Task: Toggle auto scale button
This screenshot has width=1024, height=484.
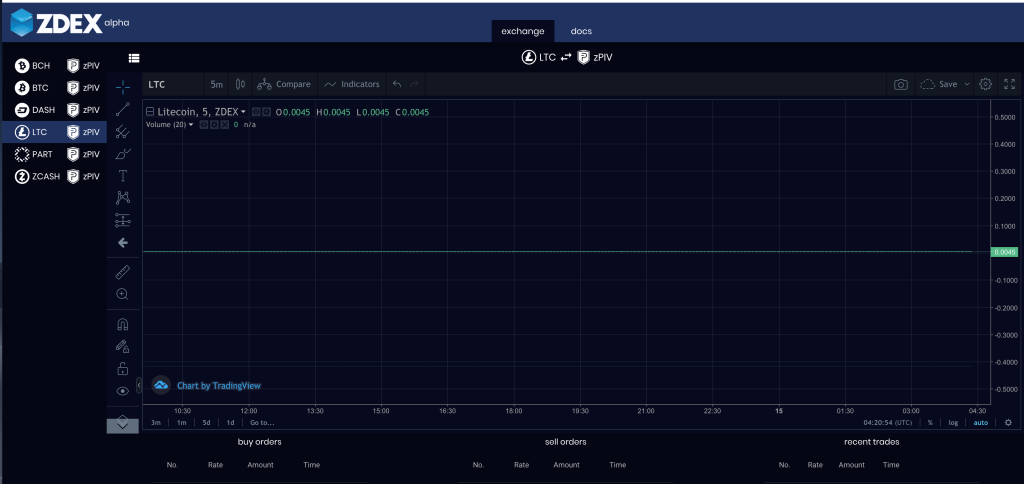Action: click(x=981, y=423)
